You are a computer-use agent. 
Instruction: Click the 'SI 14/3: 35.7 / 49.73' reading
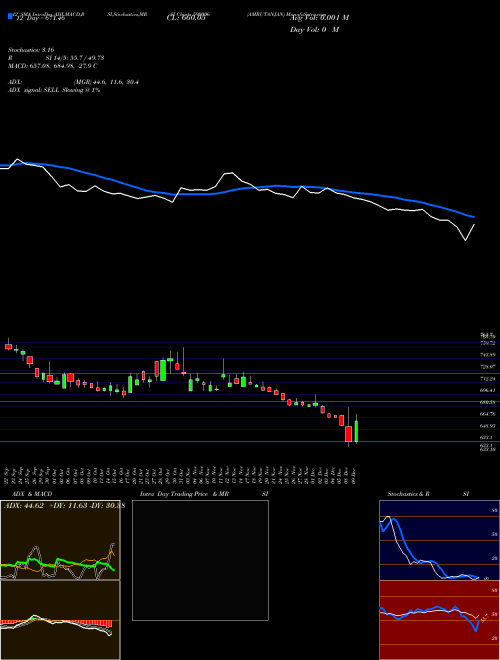75,58
